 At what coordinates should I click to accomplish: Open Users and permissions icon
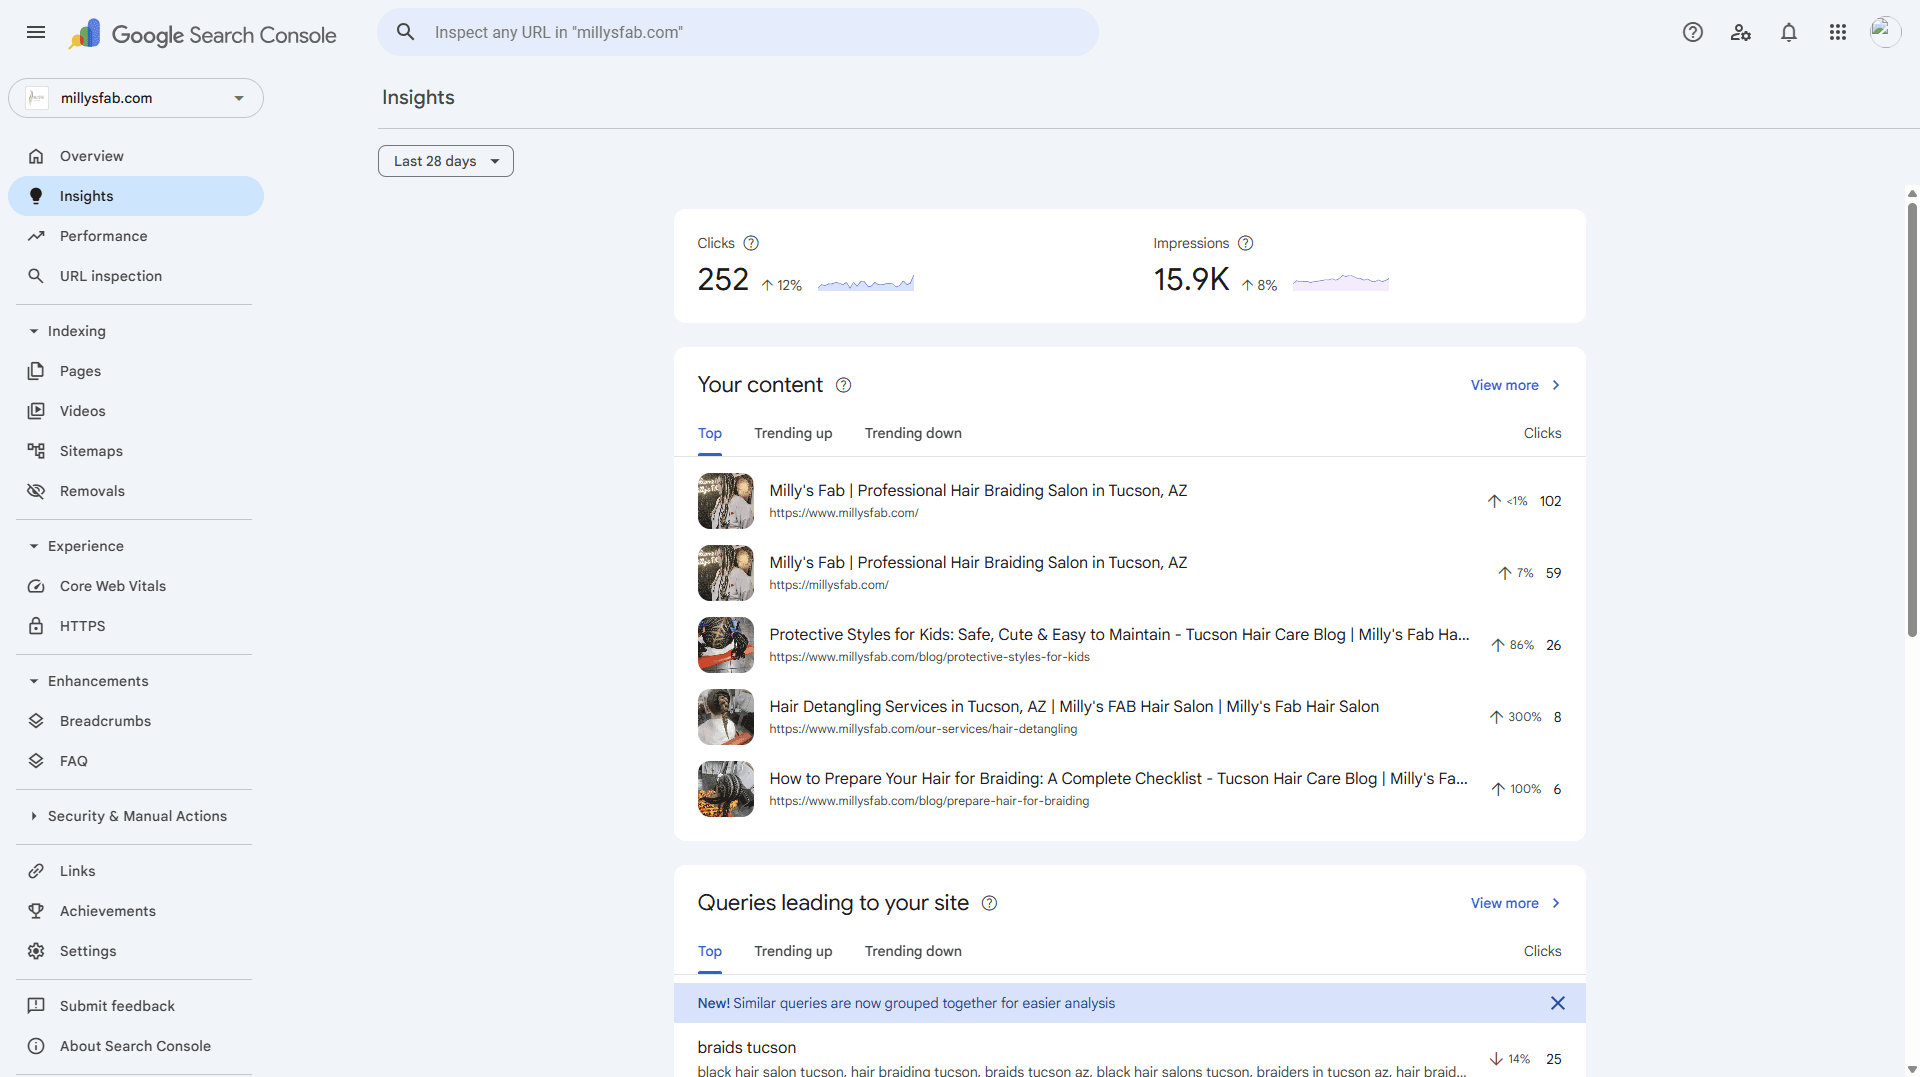(1741, 32)
